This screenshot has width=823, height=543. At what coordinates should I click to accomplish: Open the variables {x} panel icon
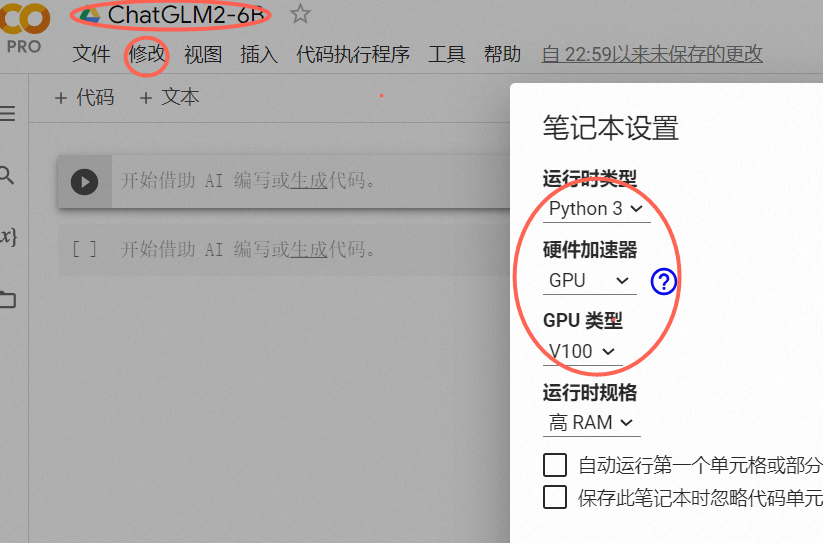click(8, 237)
